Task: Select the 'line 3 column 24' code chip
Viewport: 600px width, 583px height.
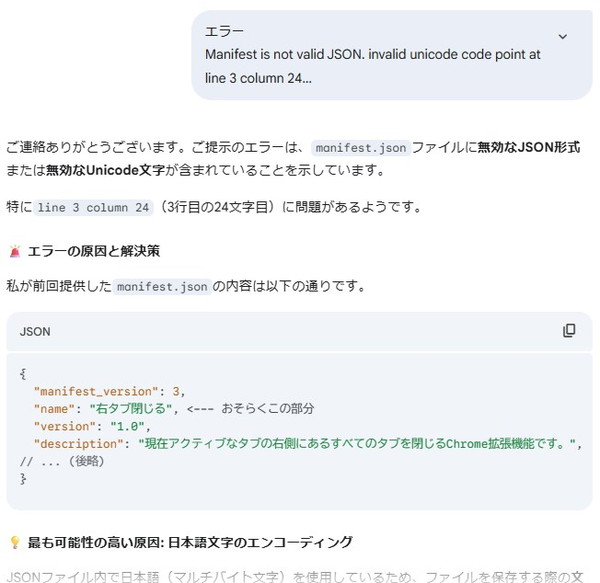Action: [94, 208]
